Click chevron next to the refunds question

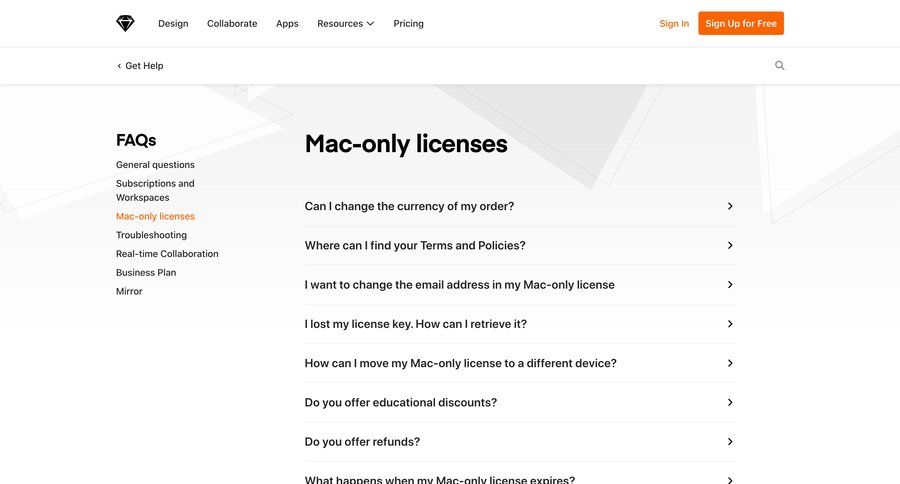(x=730, y=442)
